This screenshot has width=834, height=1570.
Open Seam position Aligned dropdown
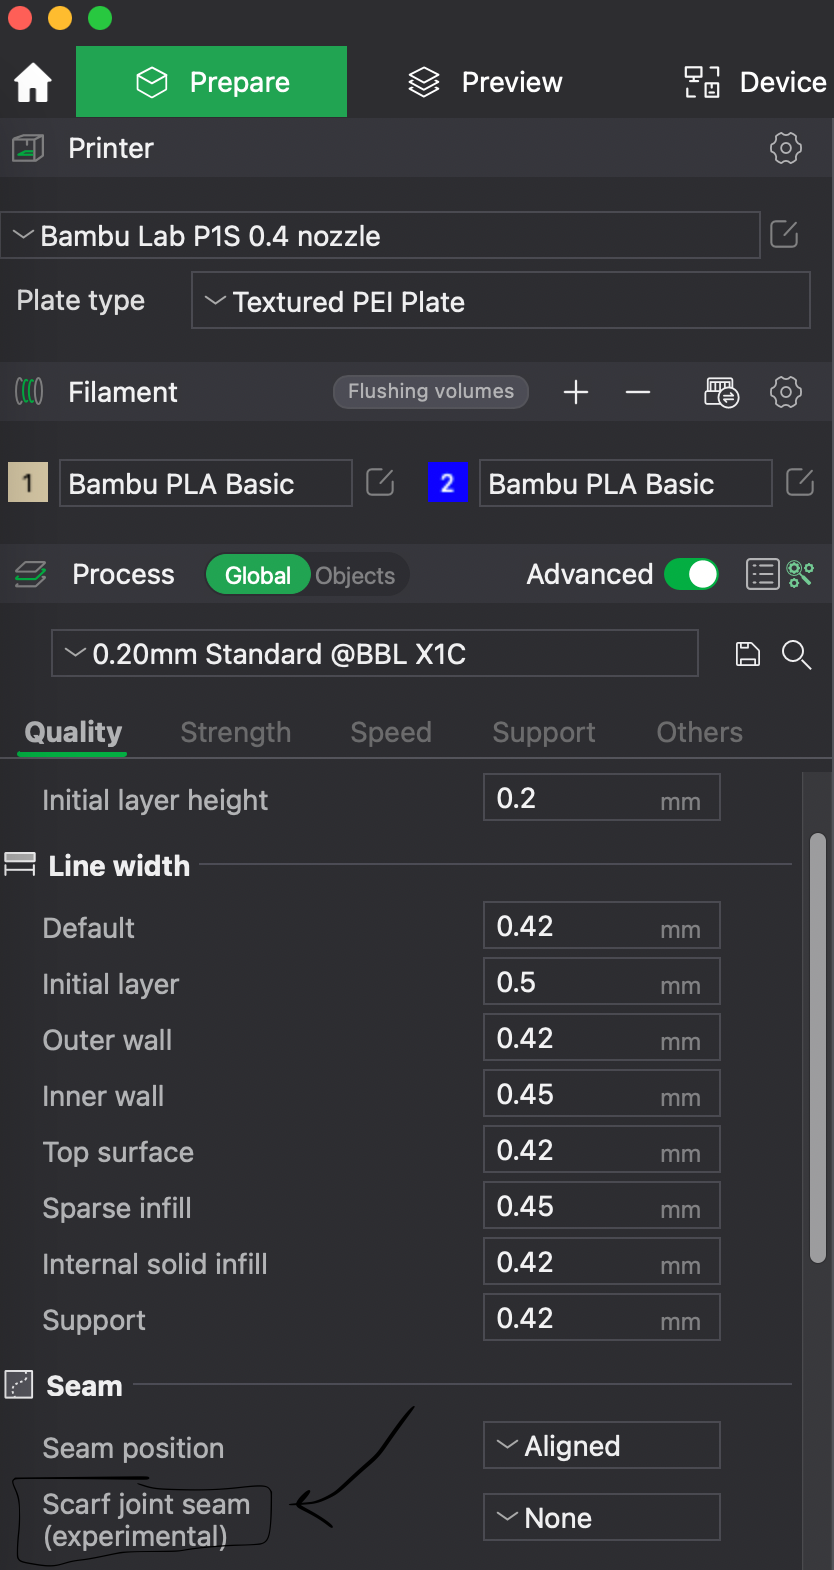602,1446
